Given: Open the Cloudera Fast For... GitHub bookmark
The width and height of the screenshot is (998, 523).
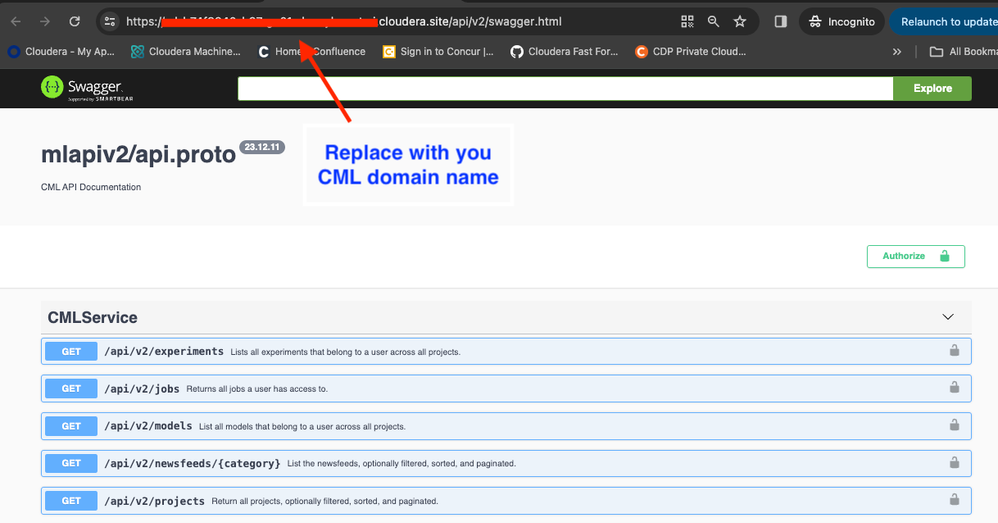Looking at the screenshot, I should (x=564, y=52).
